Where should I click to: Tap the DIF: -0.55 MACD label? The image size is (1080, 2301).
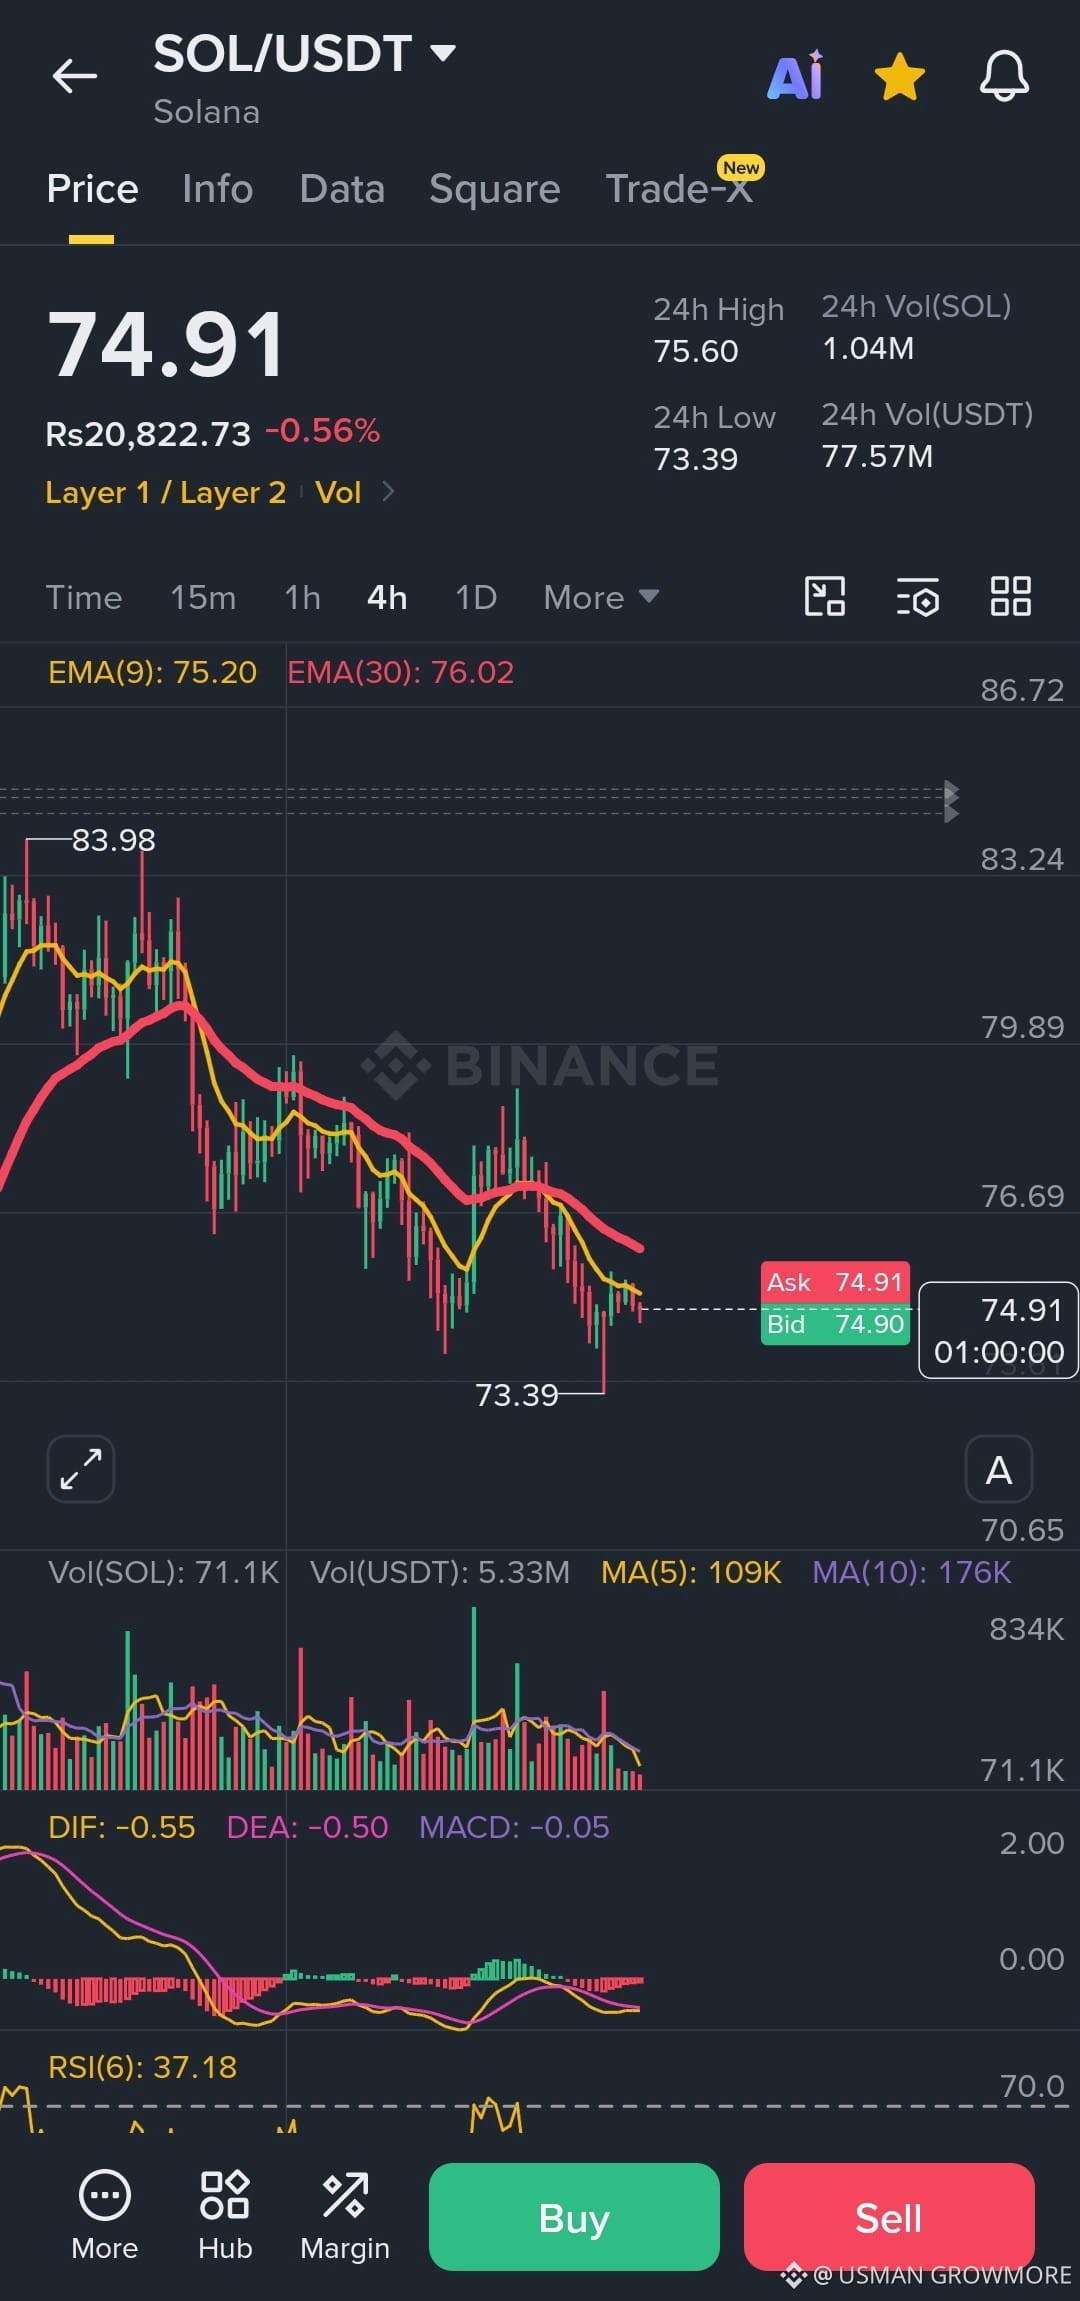pos(121,1827)
